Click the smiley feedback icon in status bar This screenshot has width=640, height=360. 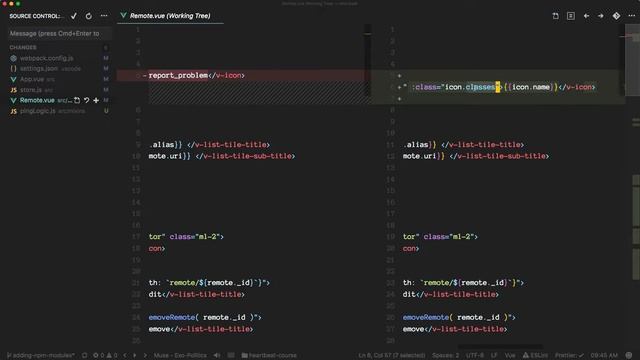(629, 356)
